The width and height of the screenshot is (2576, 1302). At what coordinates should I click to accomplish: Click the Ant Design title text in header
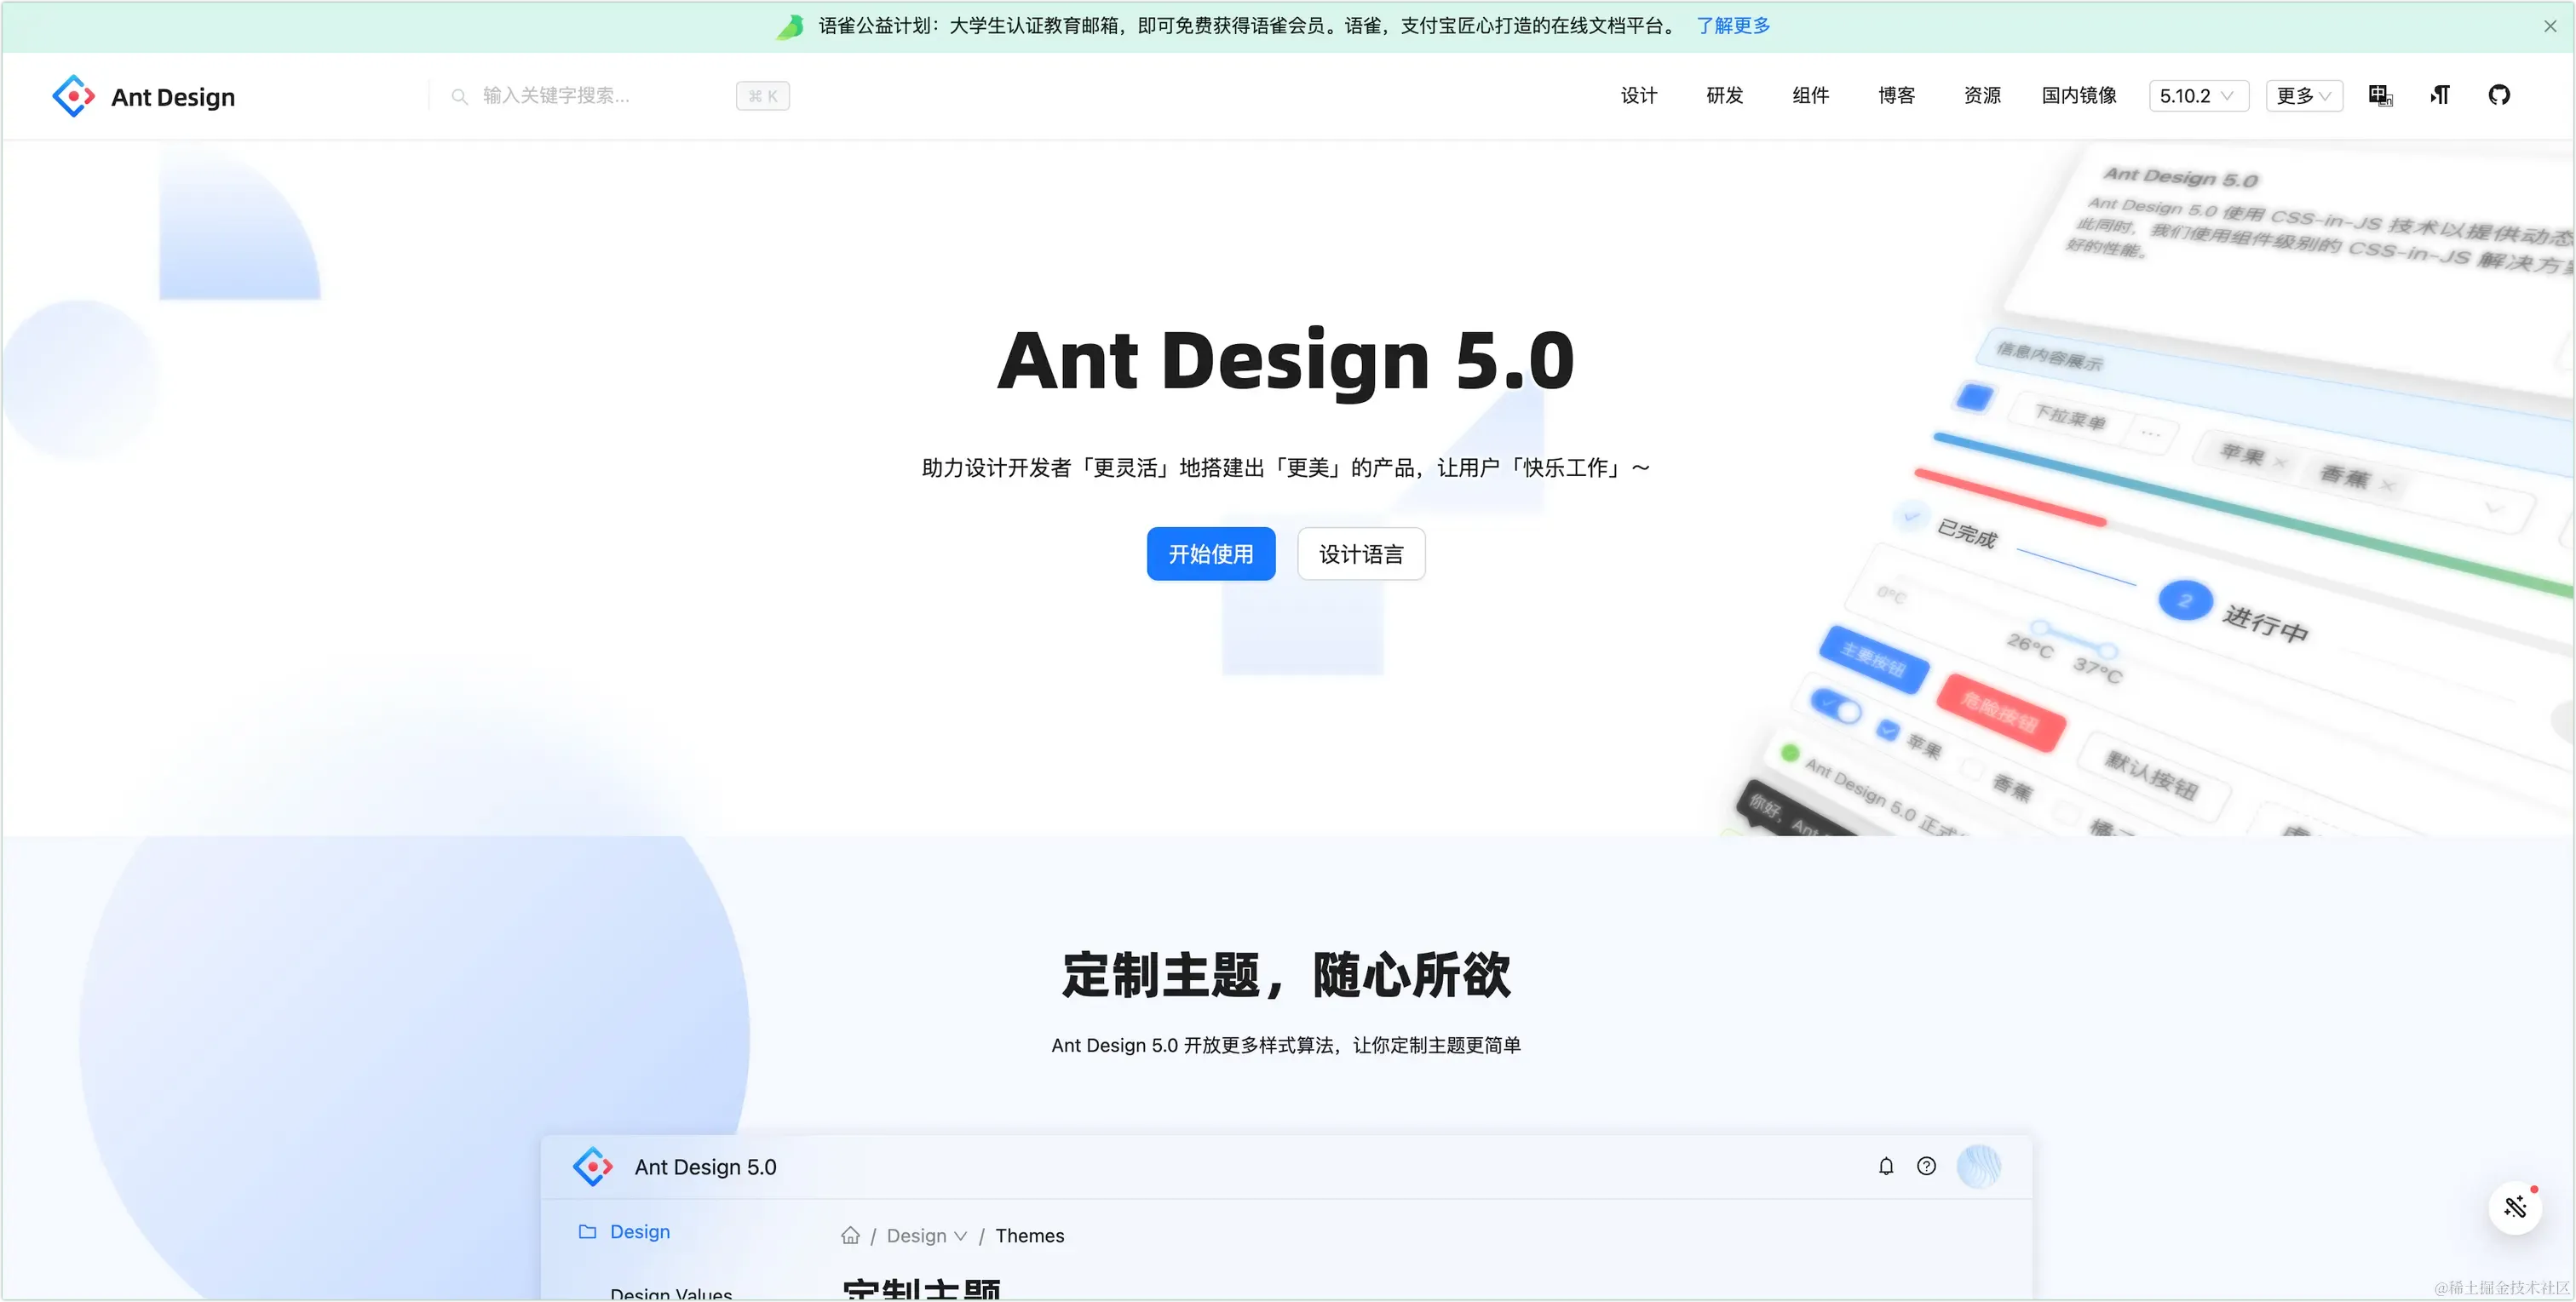click(x=173, y=97)
